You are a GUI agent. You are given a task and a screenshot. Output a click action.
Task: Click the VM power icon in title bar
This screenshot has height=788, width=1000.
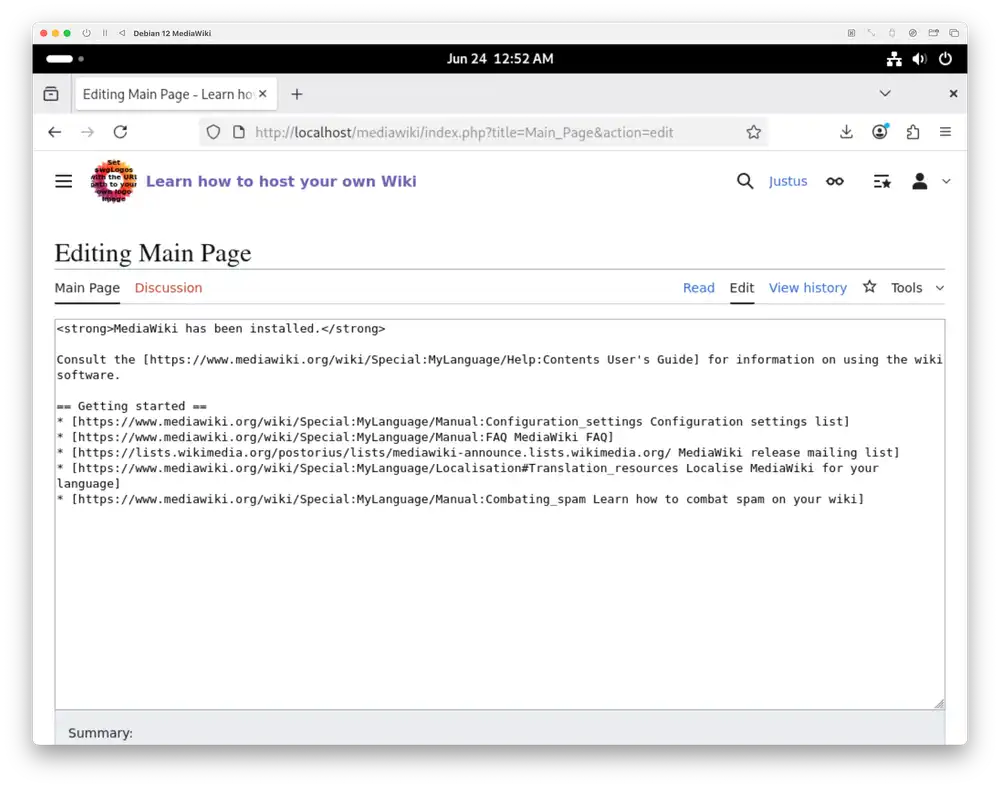pyautogui.click(x=86, y=33)
